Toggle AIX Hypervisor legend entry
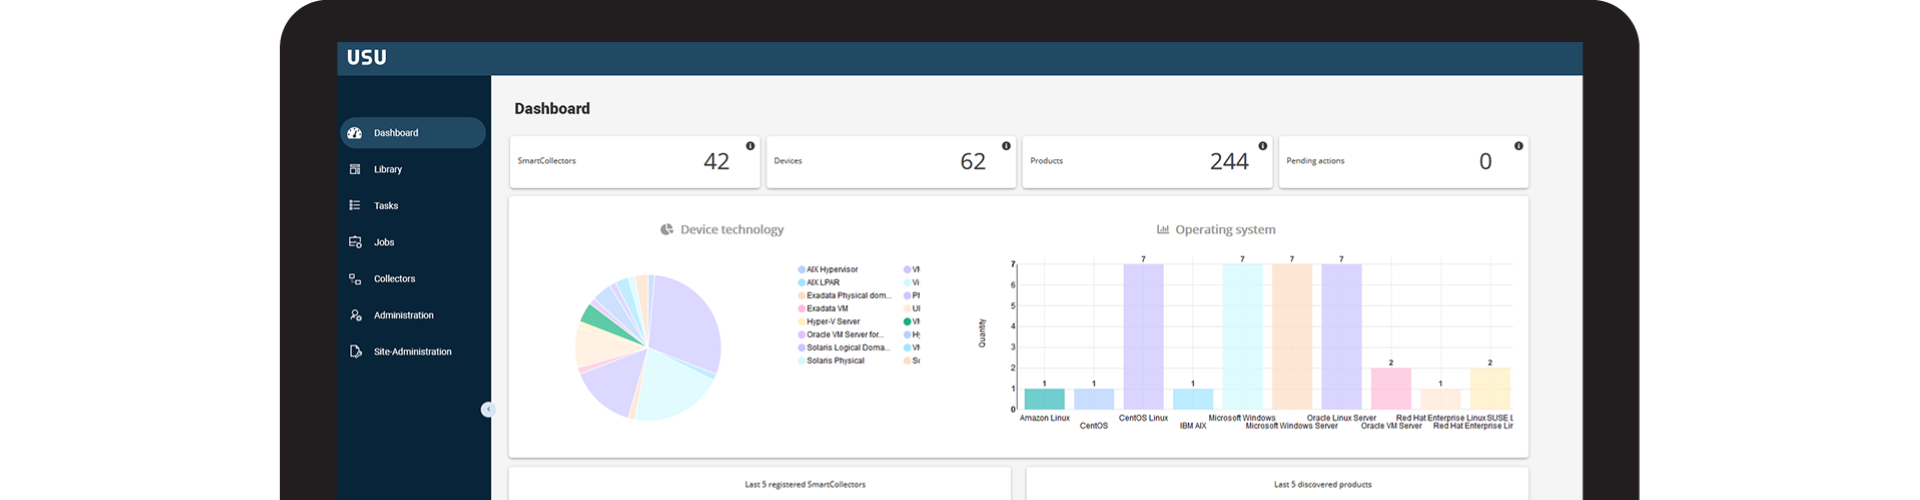Image resolution: width=1920 pixels, height=500 pixels. pyautogui.click(x=828, y=270)
